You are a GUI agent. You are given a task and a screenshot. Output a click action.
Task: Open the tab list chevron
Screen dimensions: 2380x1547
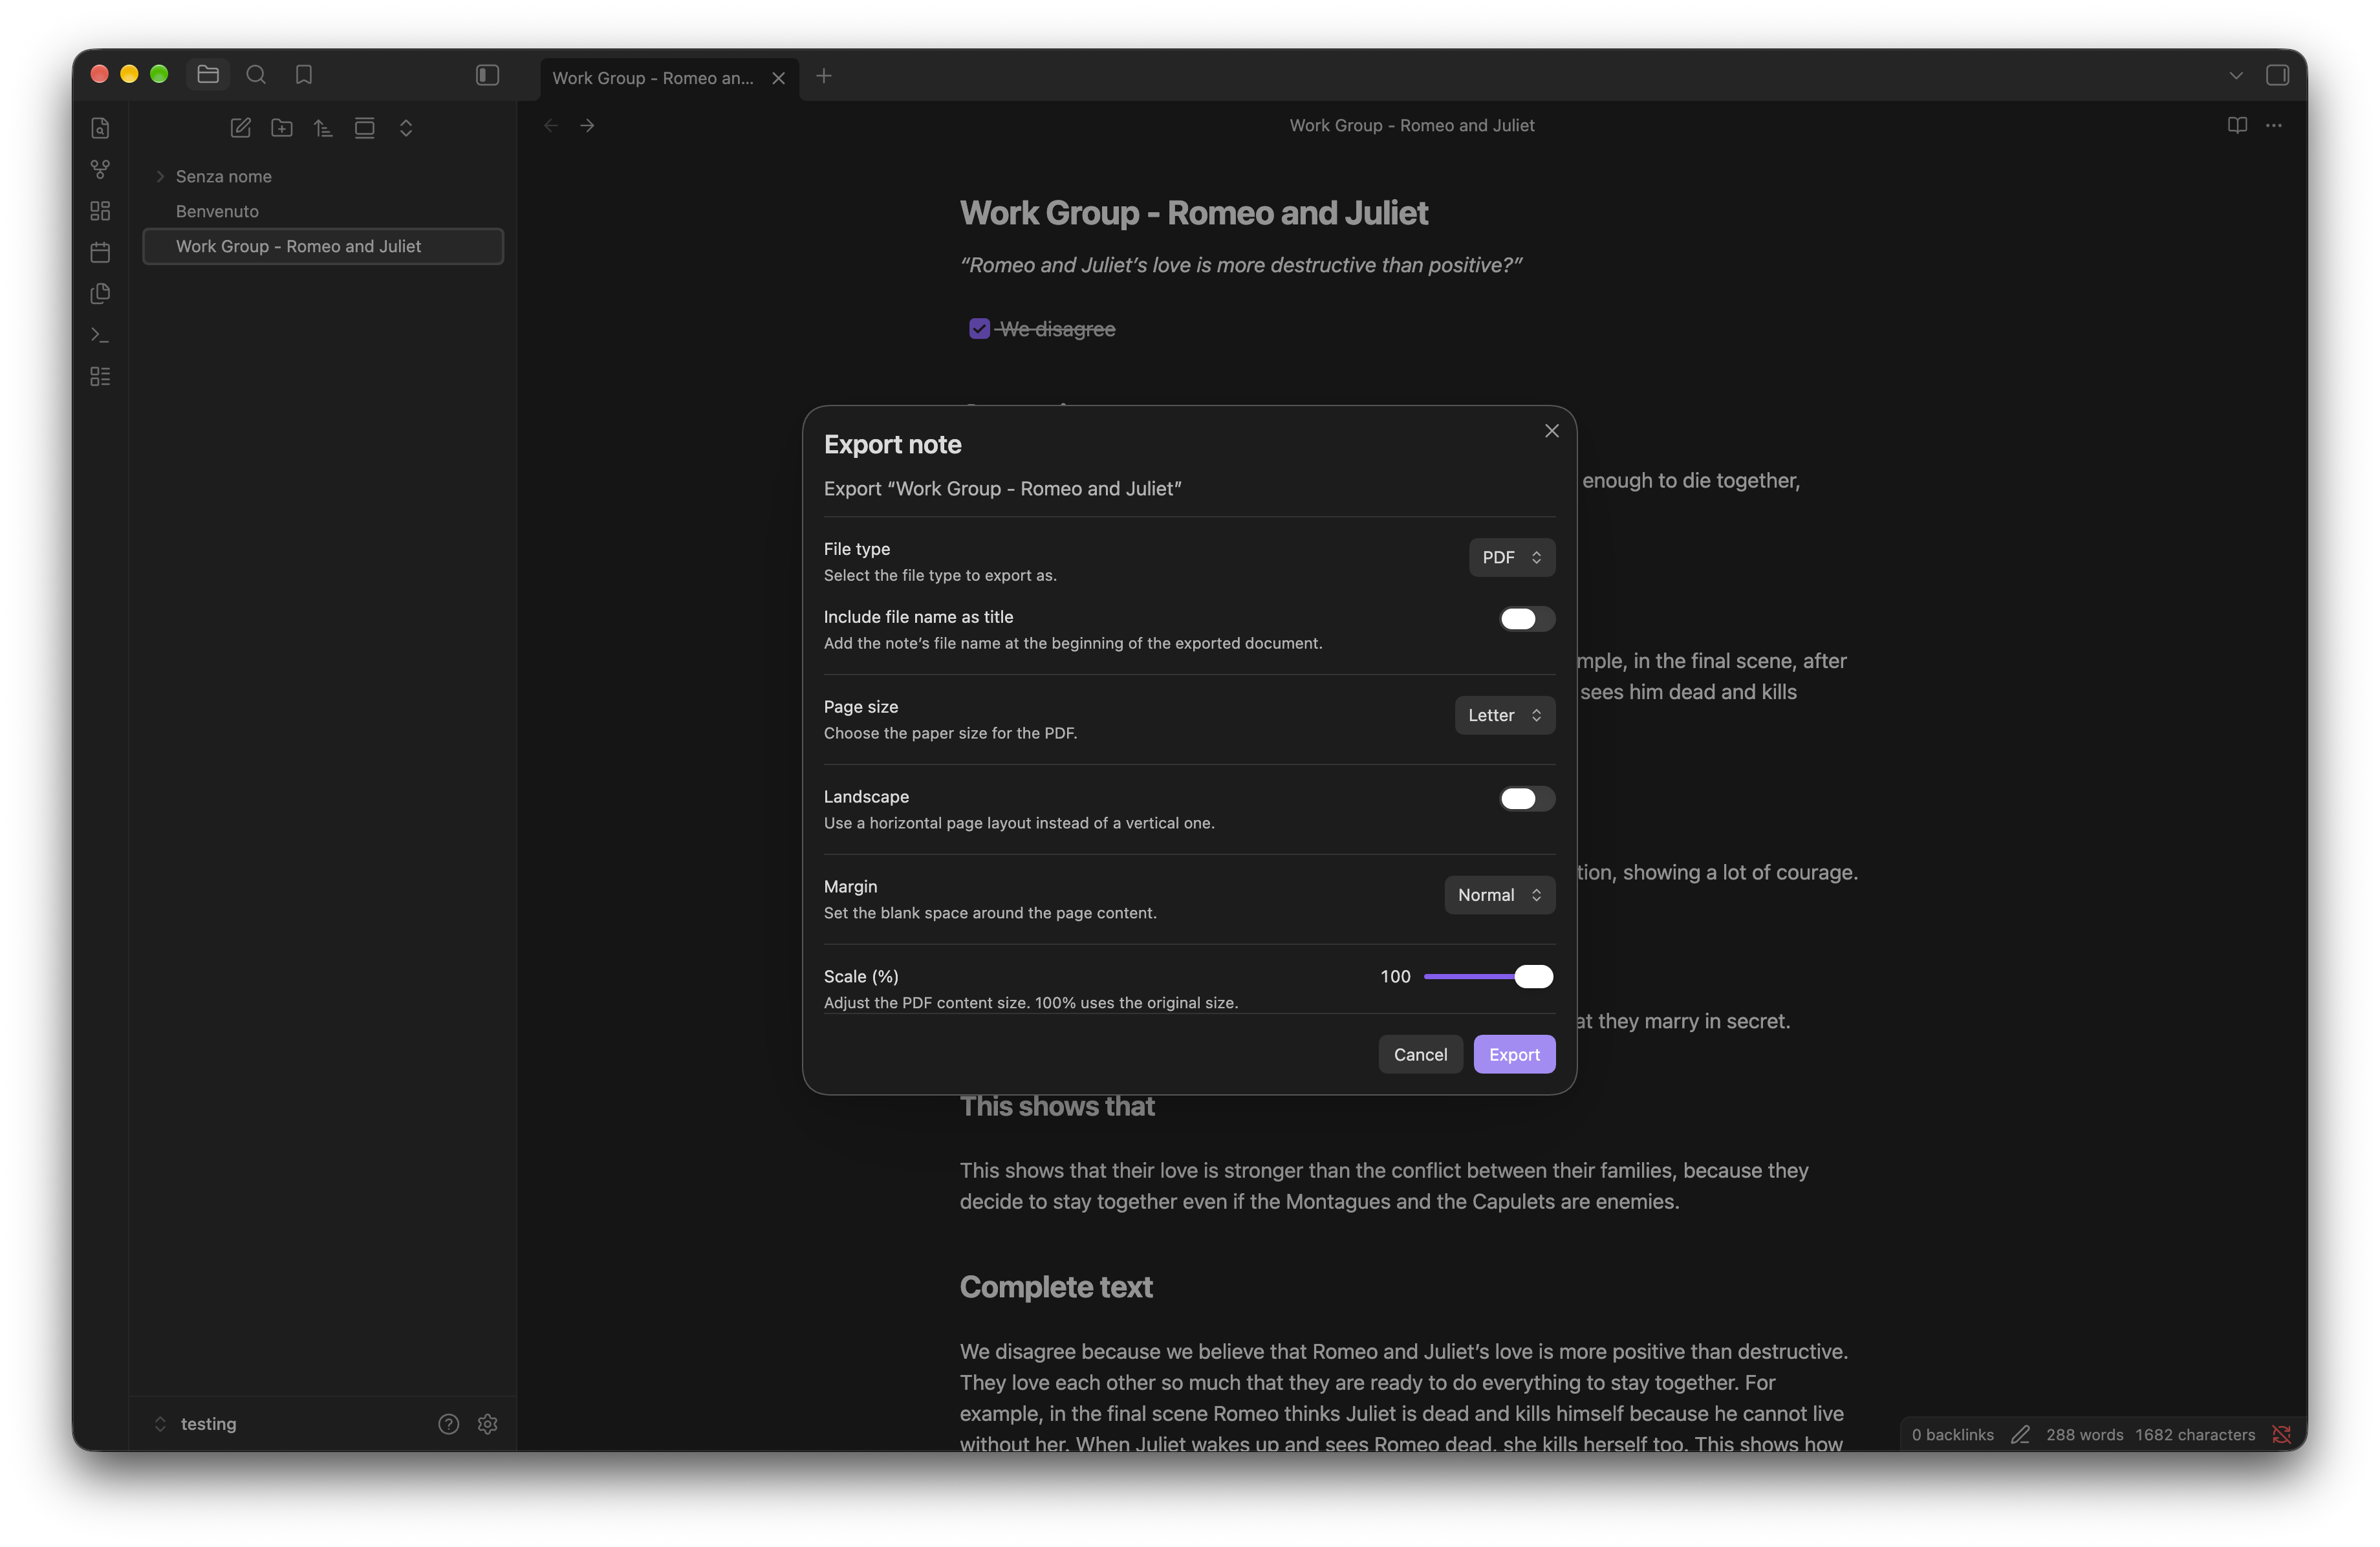coord(2235,75)
